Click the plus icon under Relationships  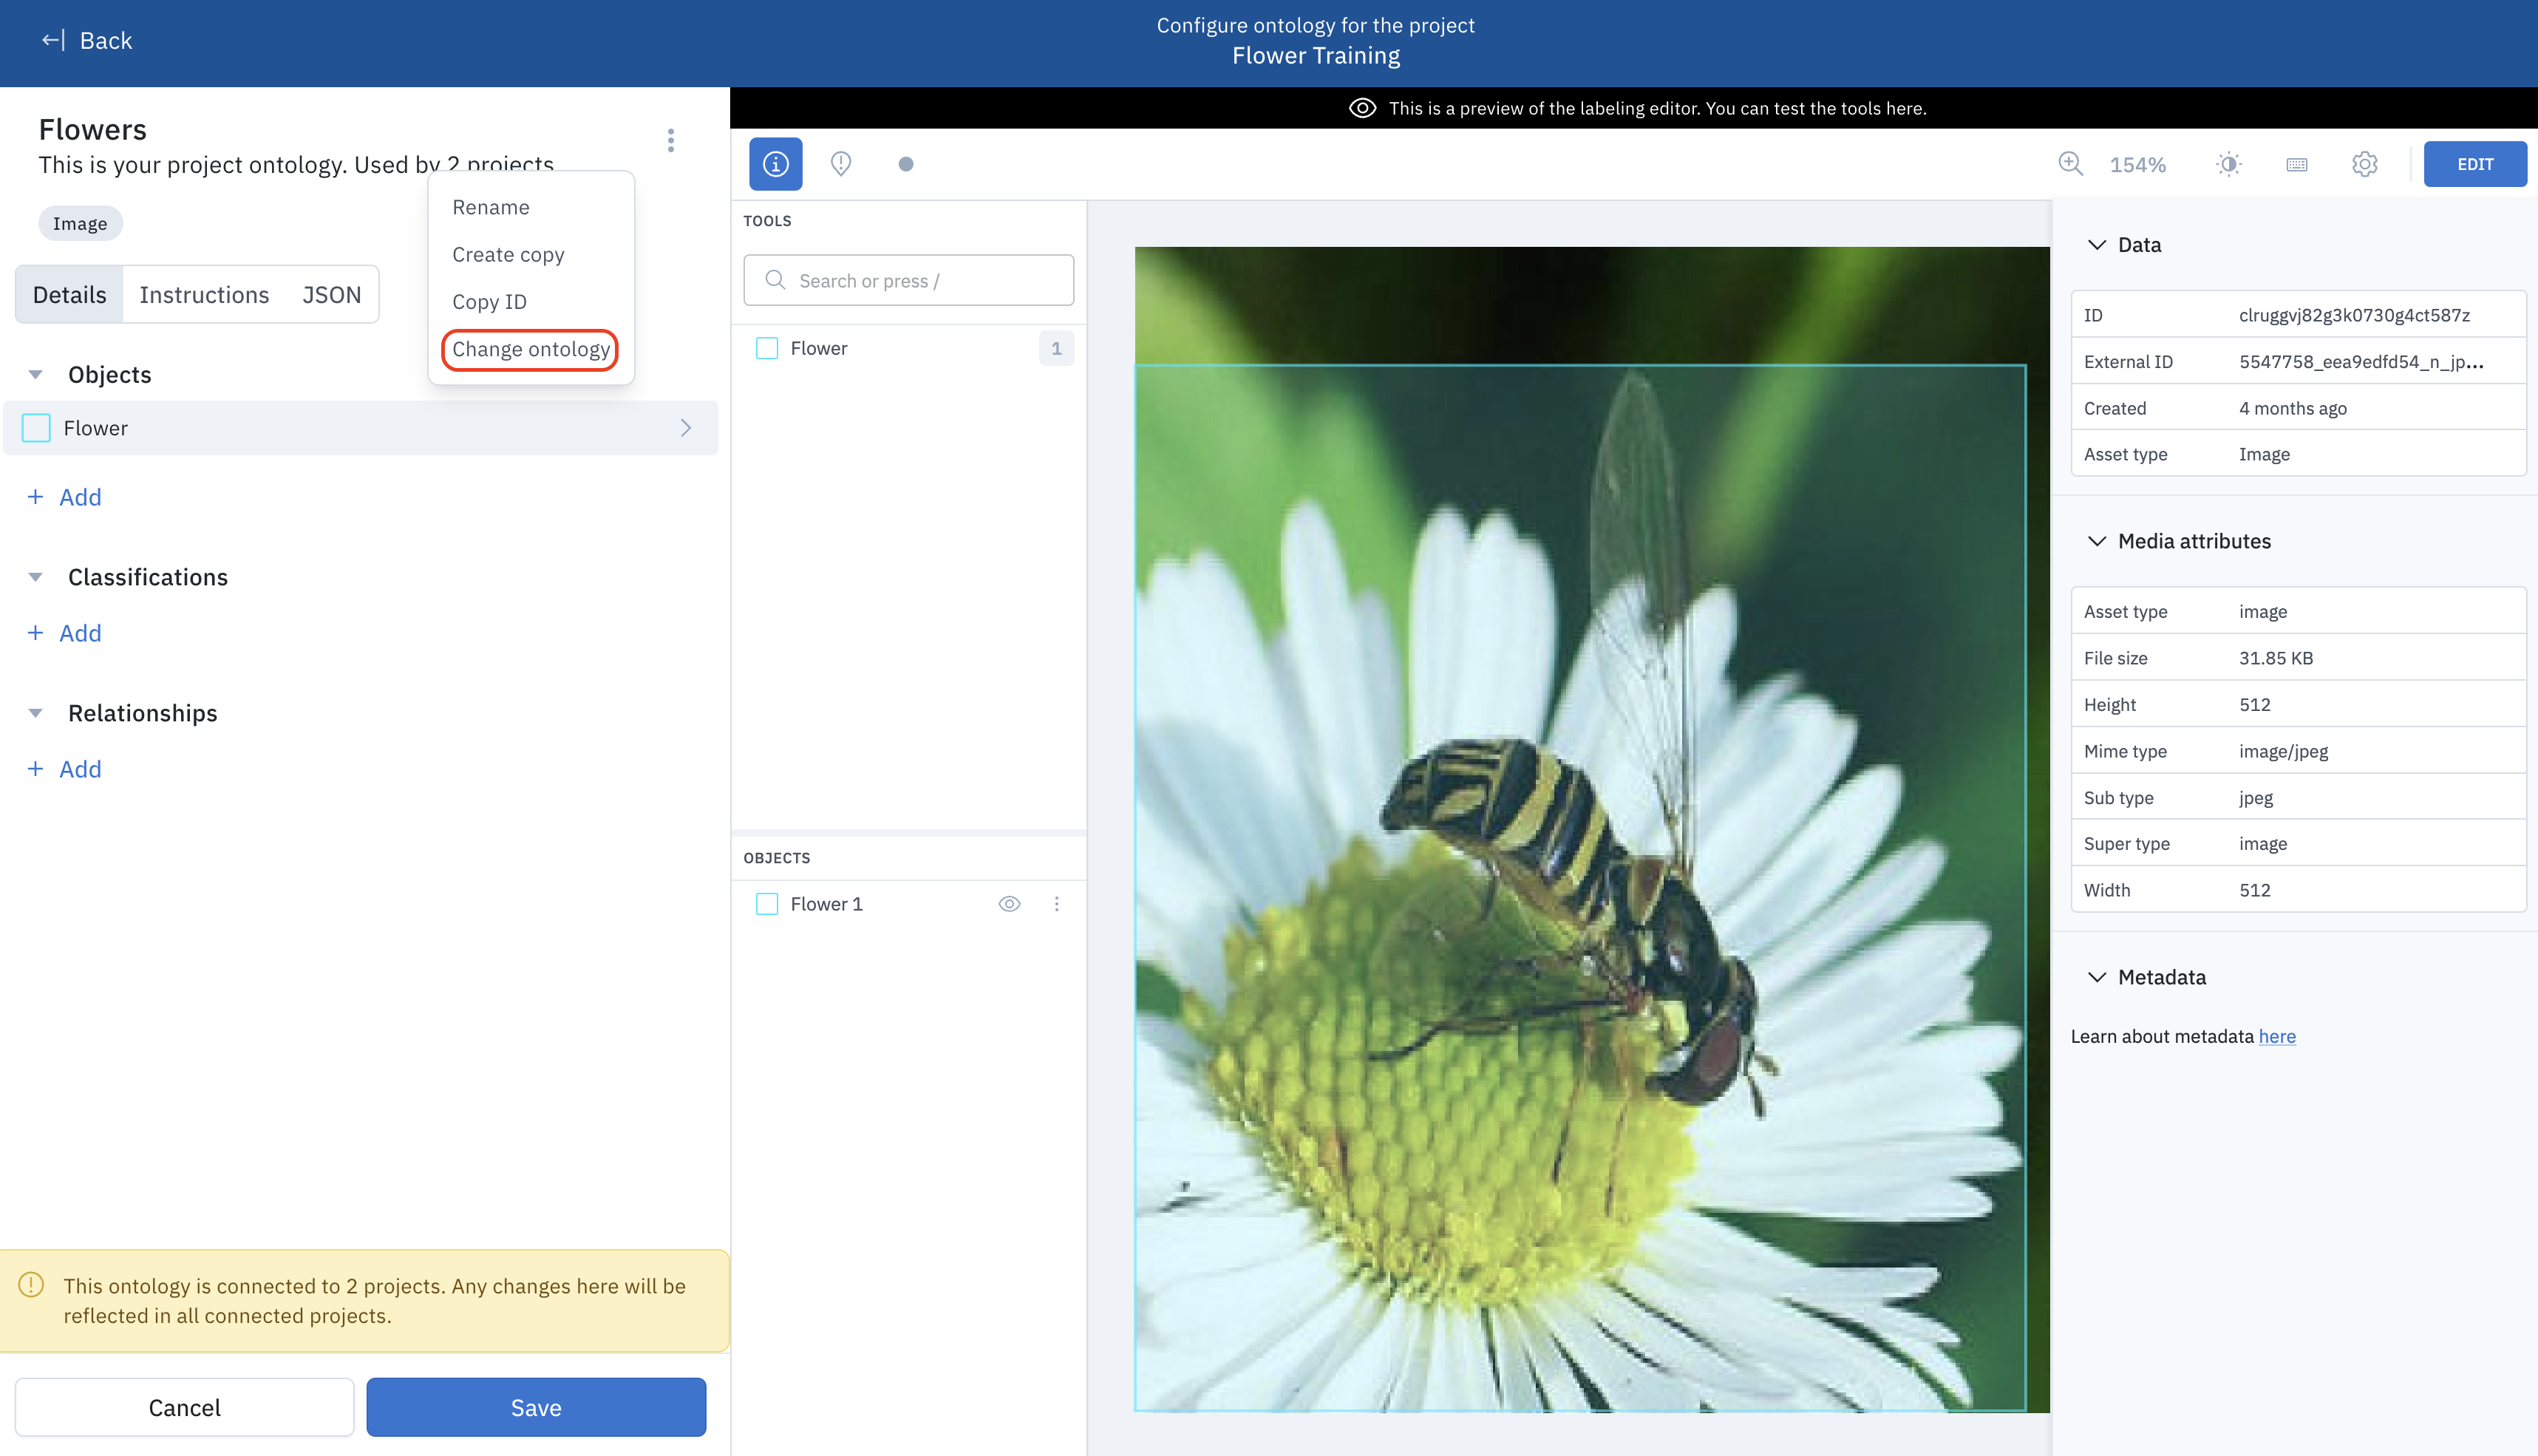click(x=35, y=769)
